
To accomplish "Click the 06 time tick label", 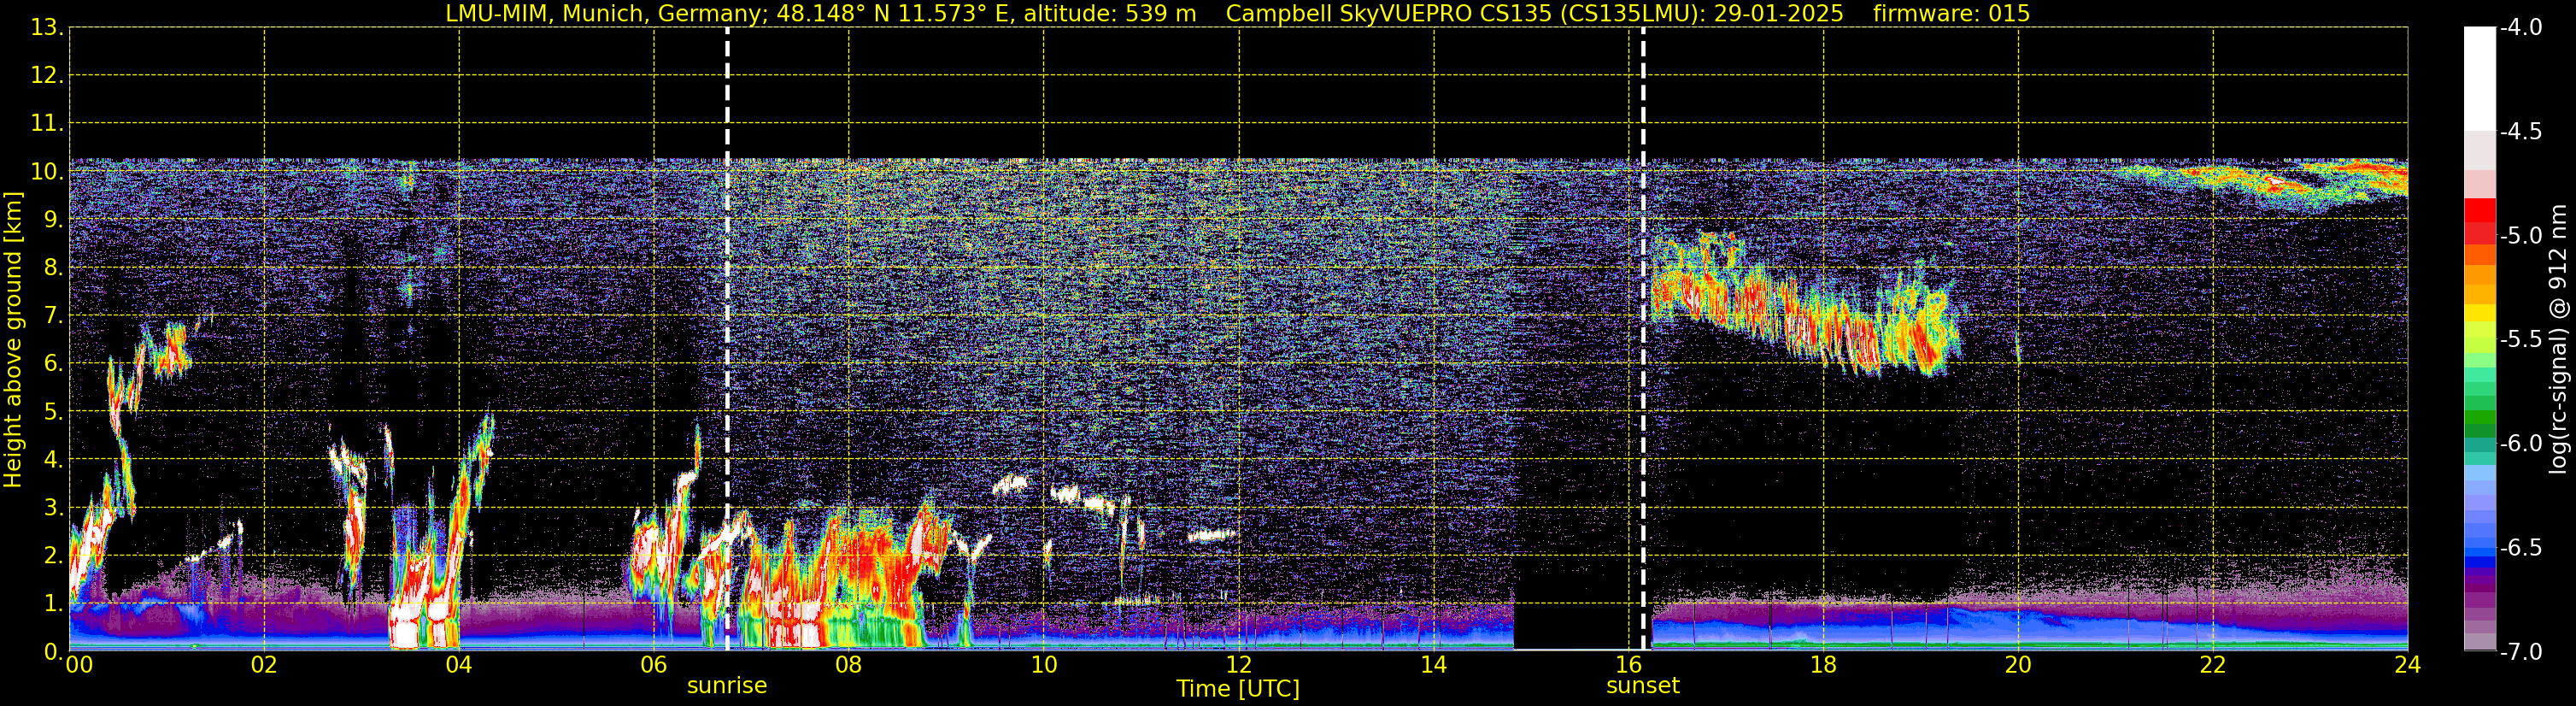I will pos(654,665).
